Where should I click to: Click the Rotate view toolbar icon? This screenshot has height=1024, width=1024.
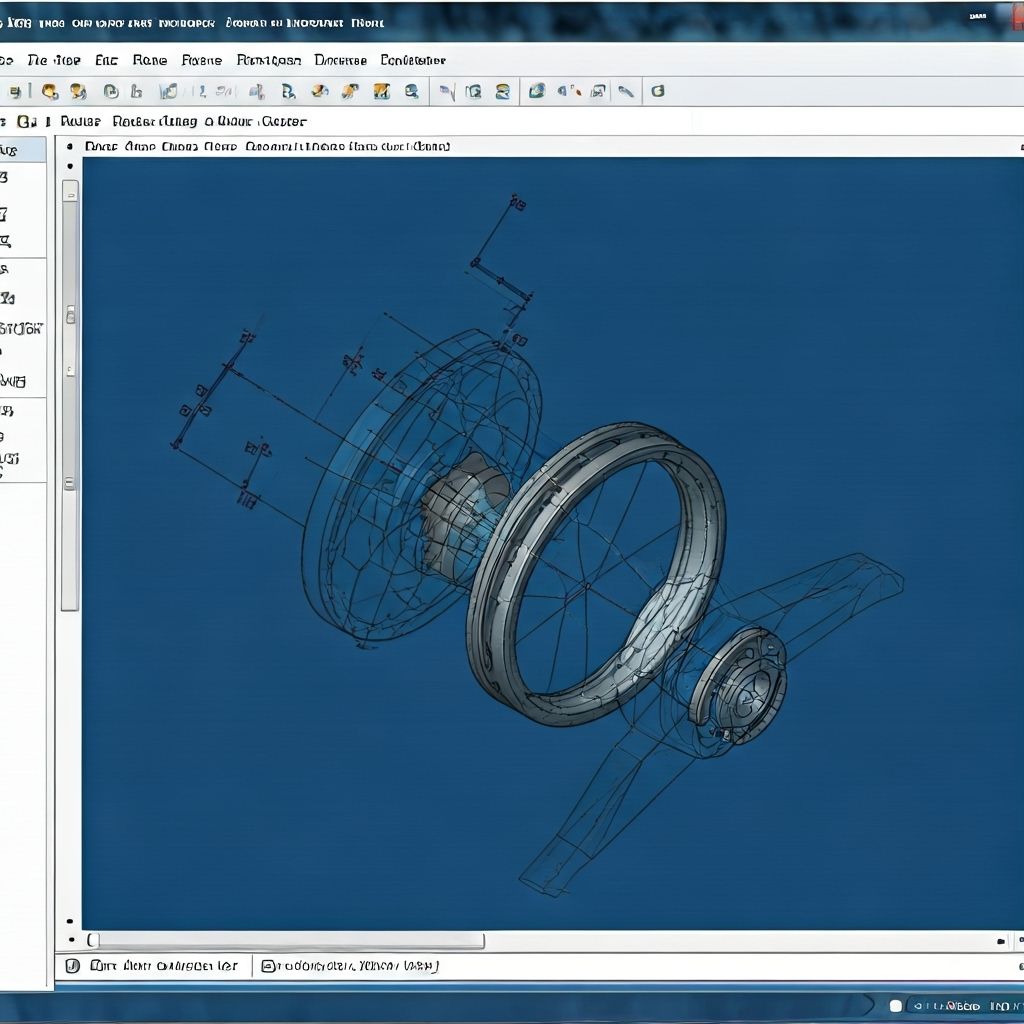click(472, 92)
